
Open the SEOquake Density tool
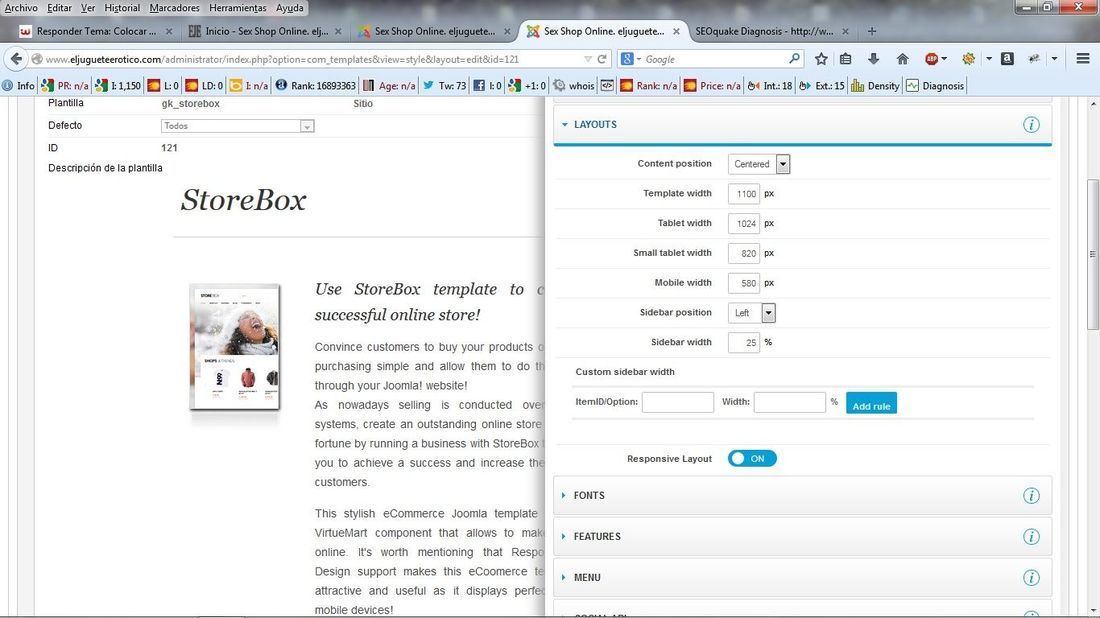(x=875, y=86)
